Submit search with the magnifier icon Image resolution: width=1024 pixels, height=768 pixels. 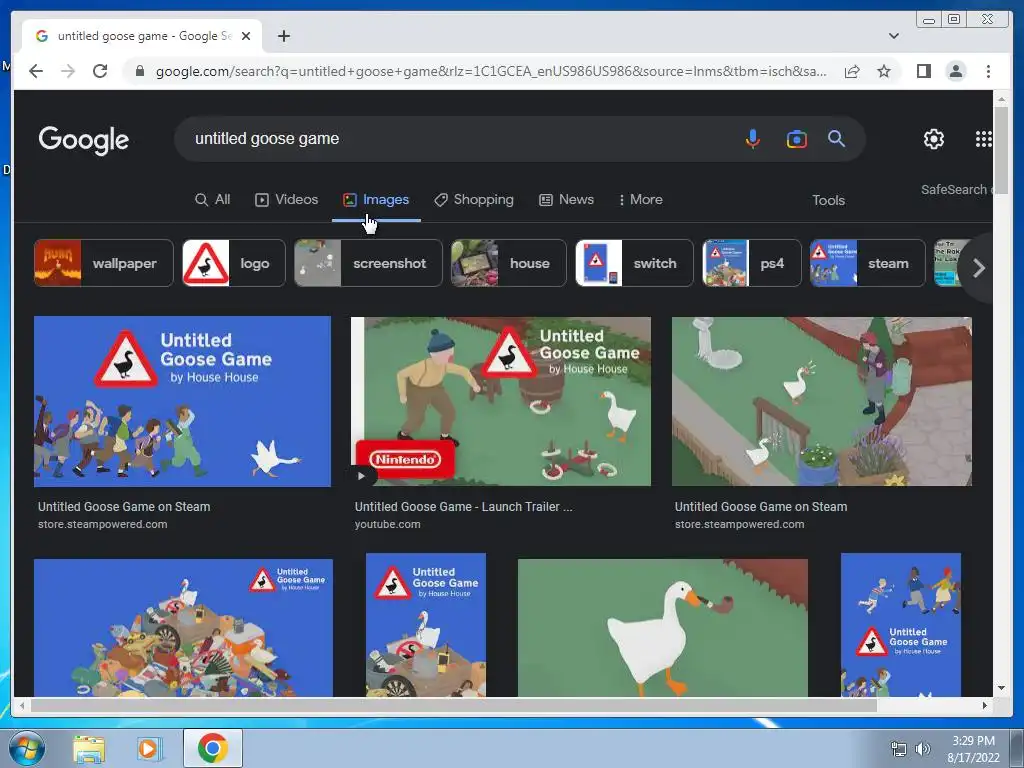tap(837, 138)
